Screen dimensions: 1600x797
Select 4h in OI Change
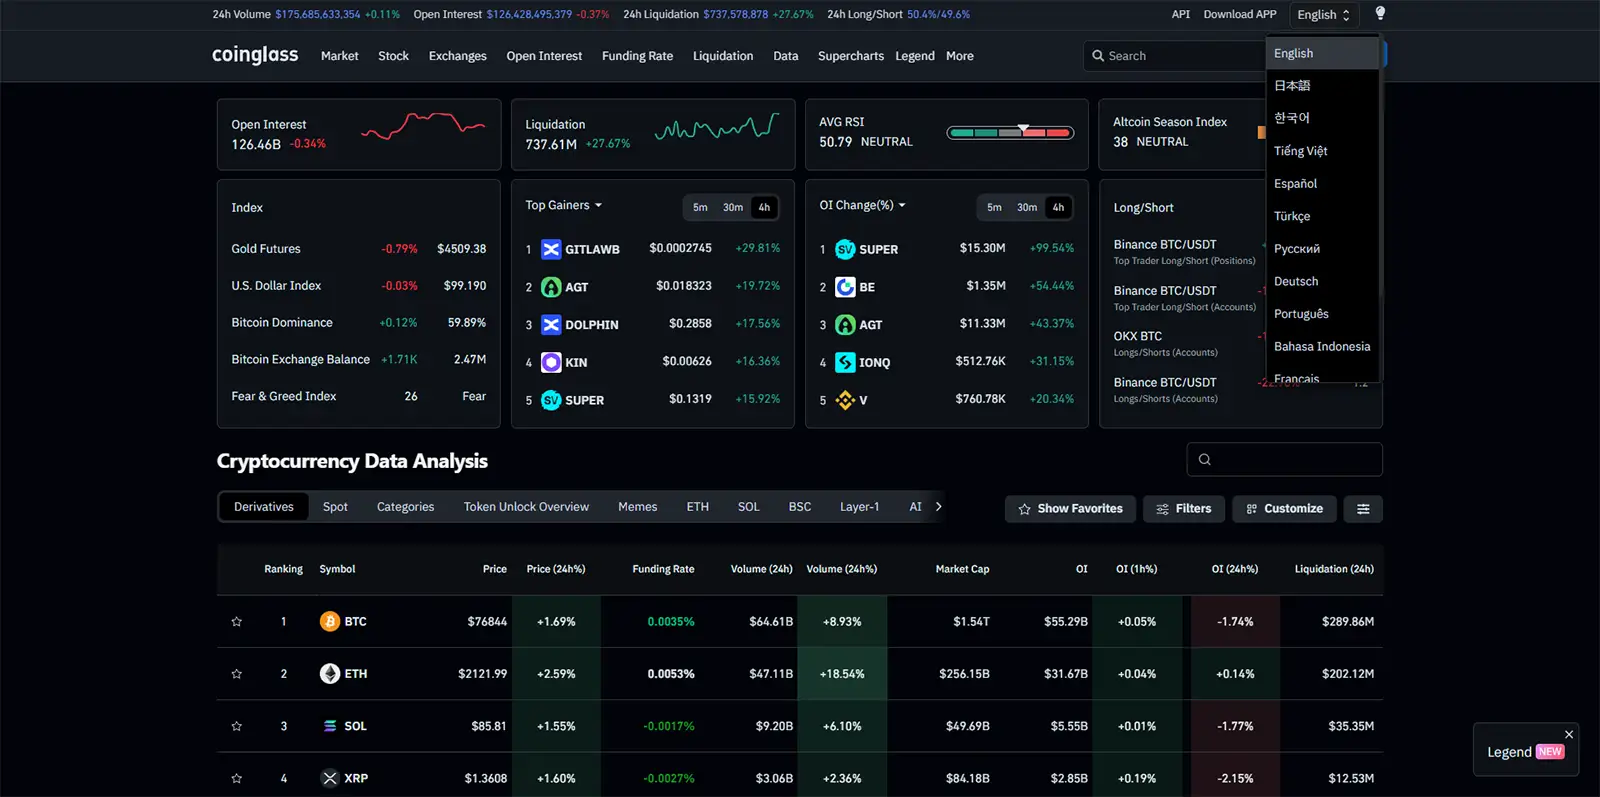(1058, 208)
